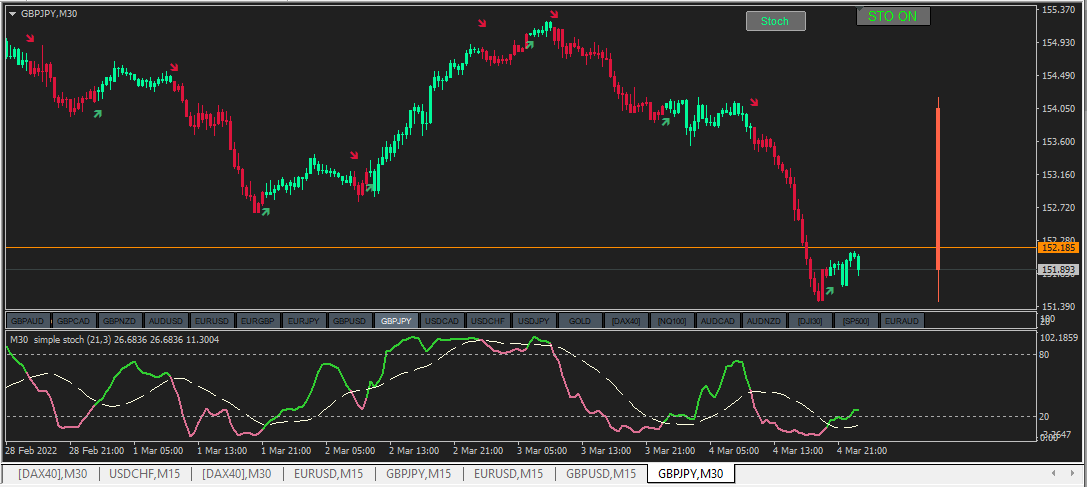
Task: Switch chart symbol to GBPCAD
Action: (73, 321)
